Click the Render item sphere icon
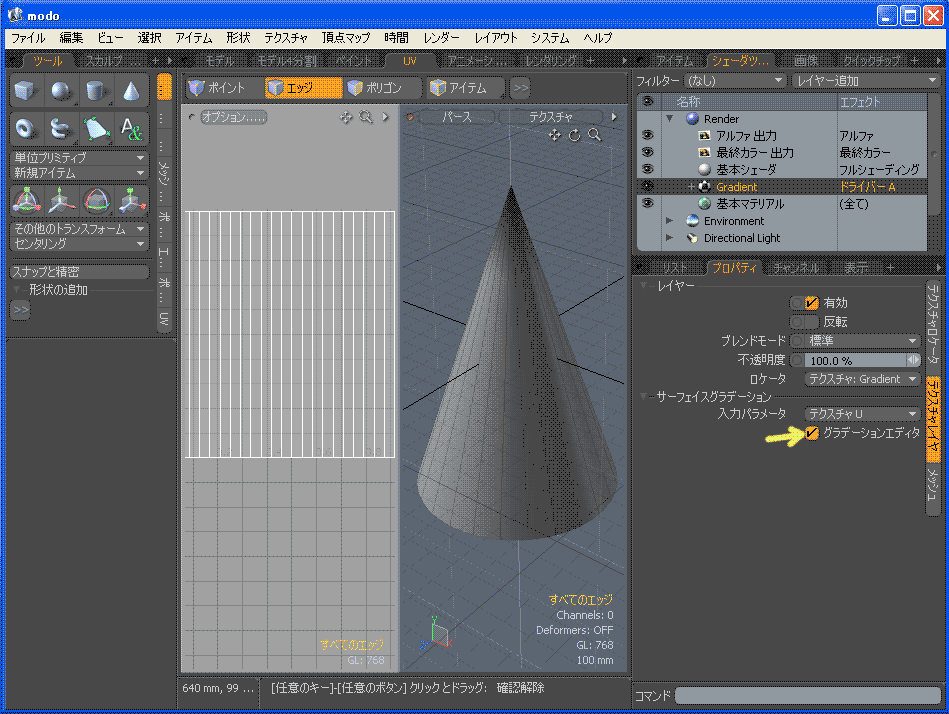This screenshot has width=949, height=714. (x=692, y=119)
